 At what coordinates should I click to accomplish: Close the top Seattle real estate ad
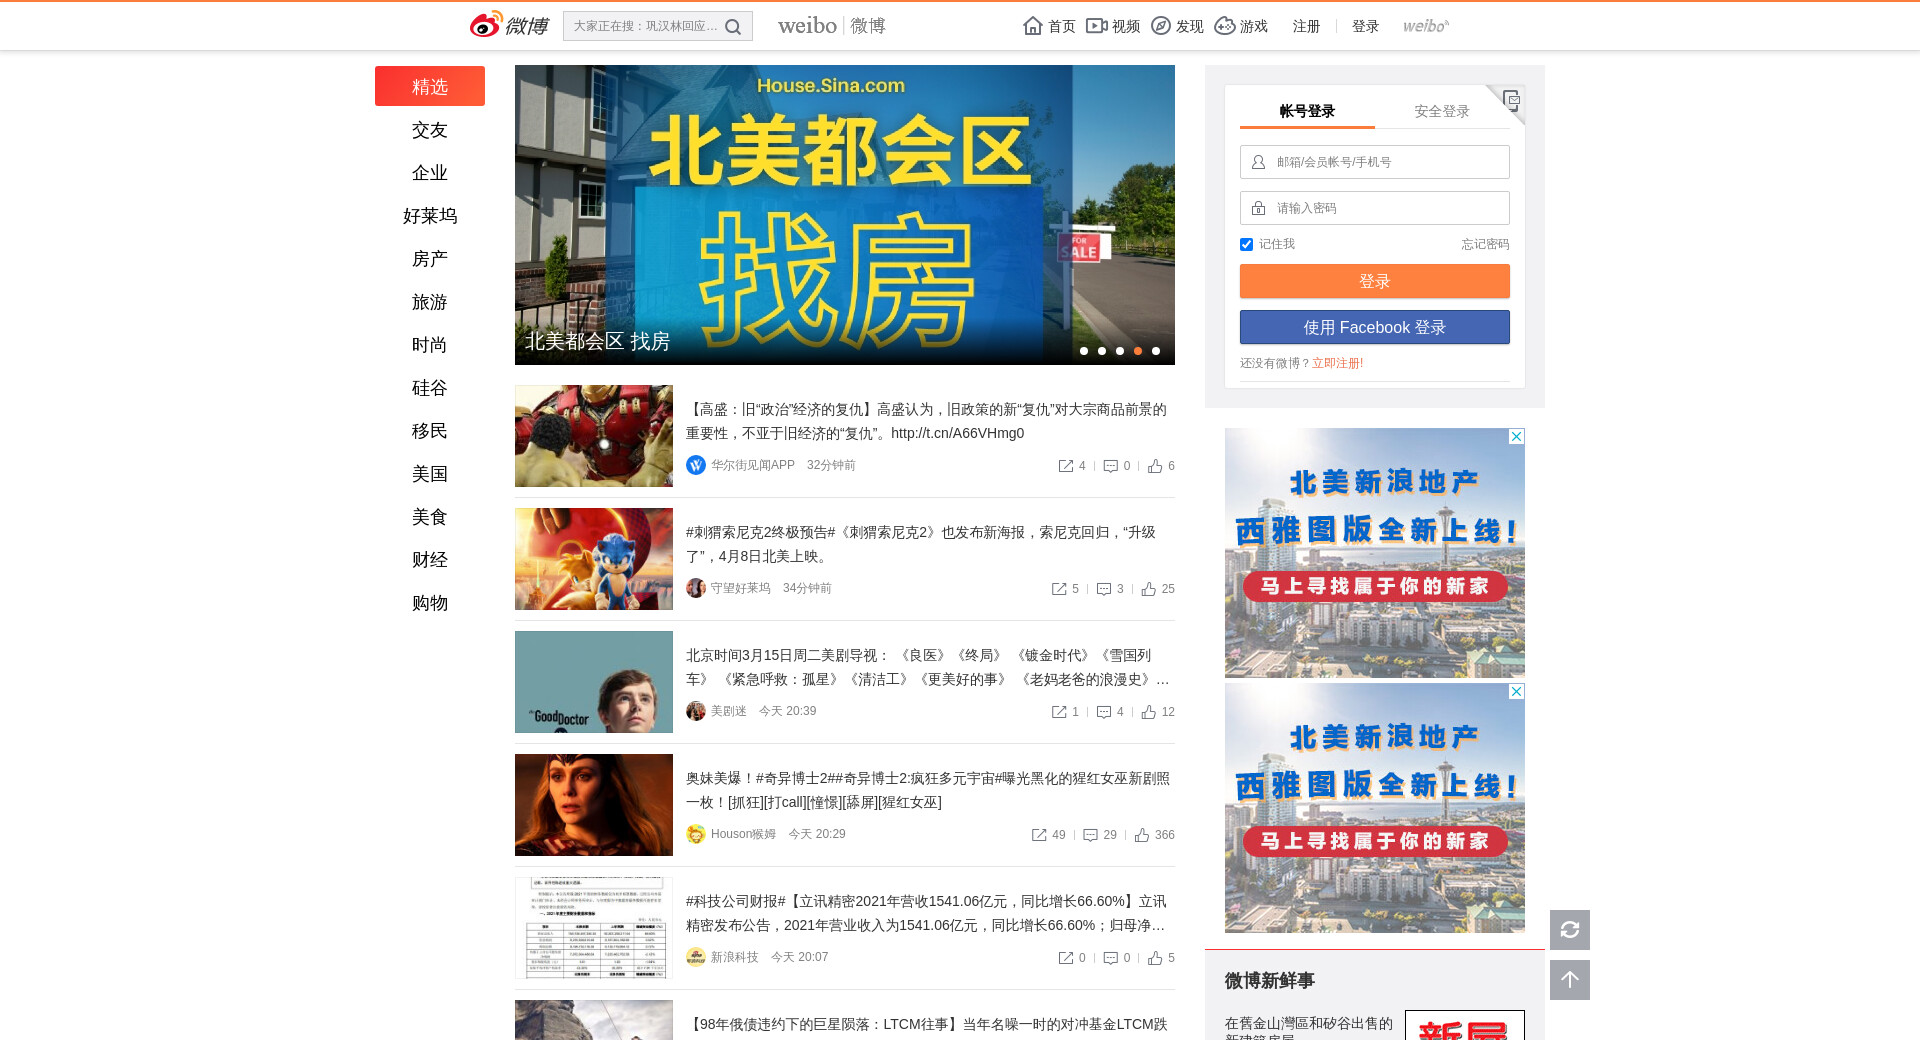1516,437
